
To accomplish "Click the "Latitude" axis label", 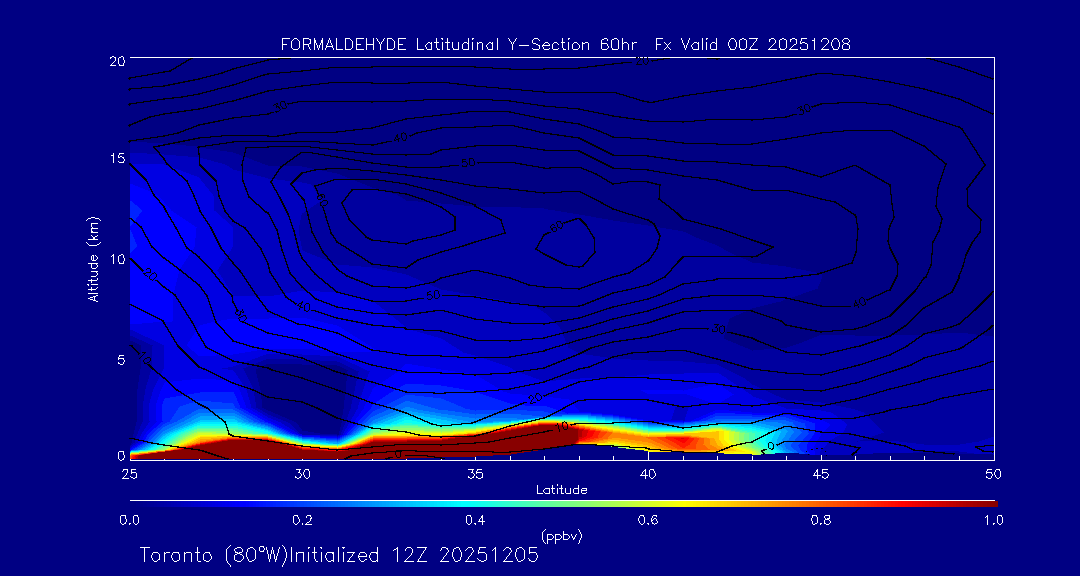I will tap(562, 490).
